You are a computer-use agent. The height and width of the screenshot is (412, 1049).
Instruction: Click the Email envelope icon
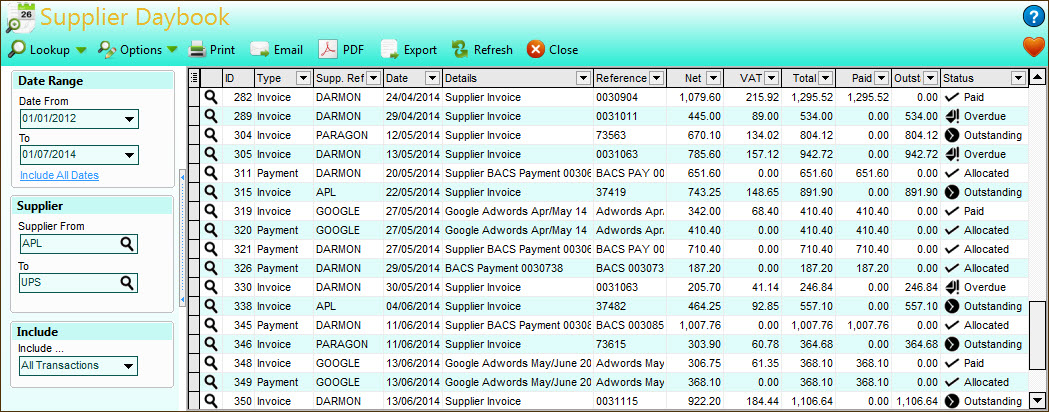click(260, 49)
